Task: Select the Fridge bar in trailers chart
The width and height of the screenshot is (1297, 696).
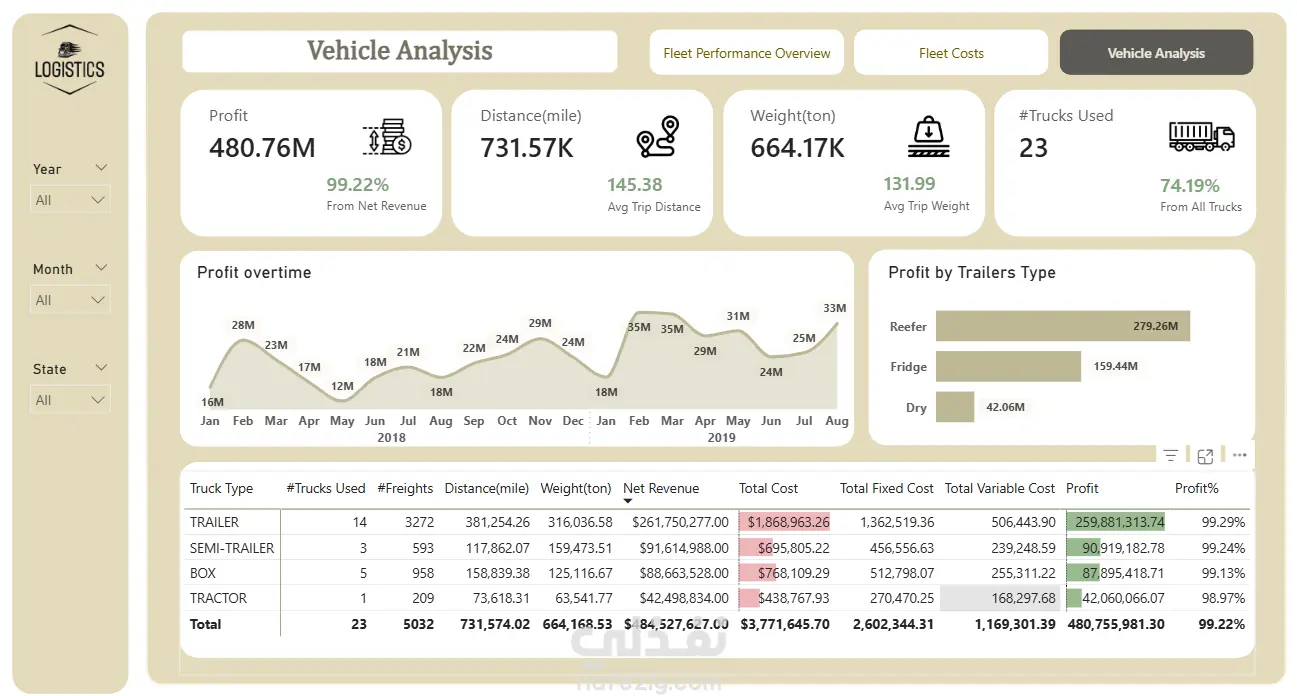Action: point(1008,366)
